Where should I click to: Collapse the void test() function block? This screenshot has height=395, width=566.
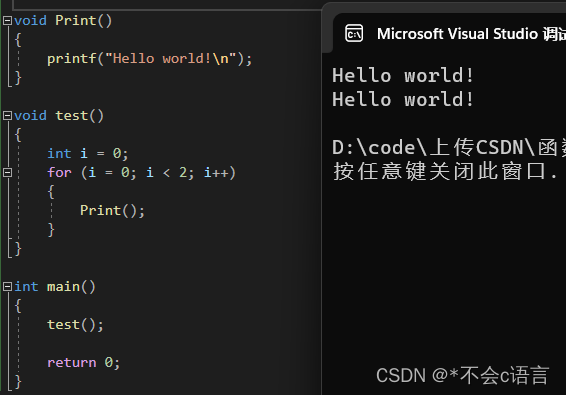coord(7,116)
